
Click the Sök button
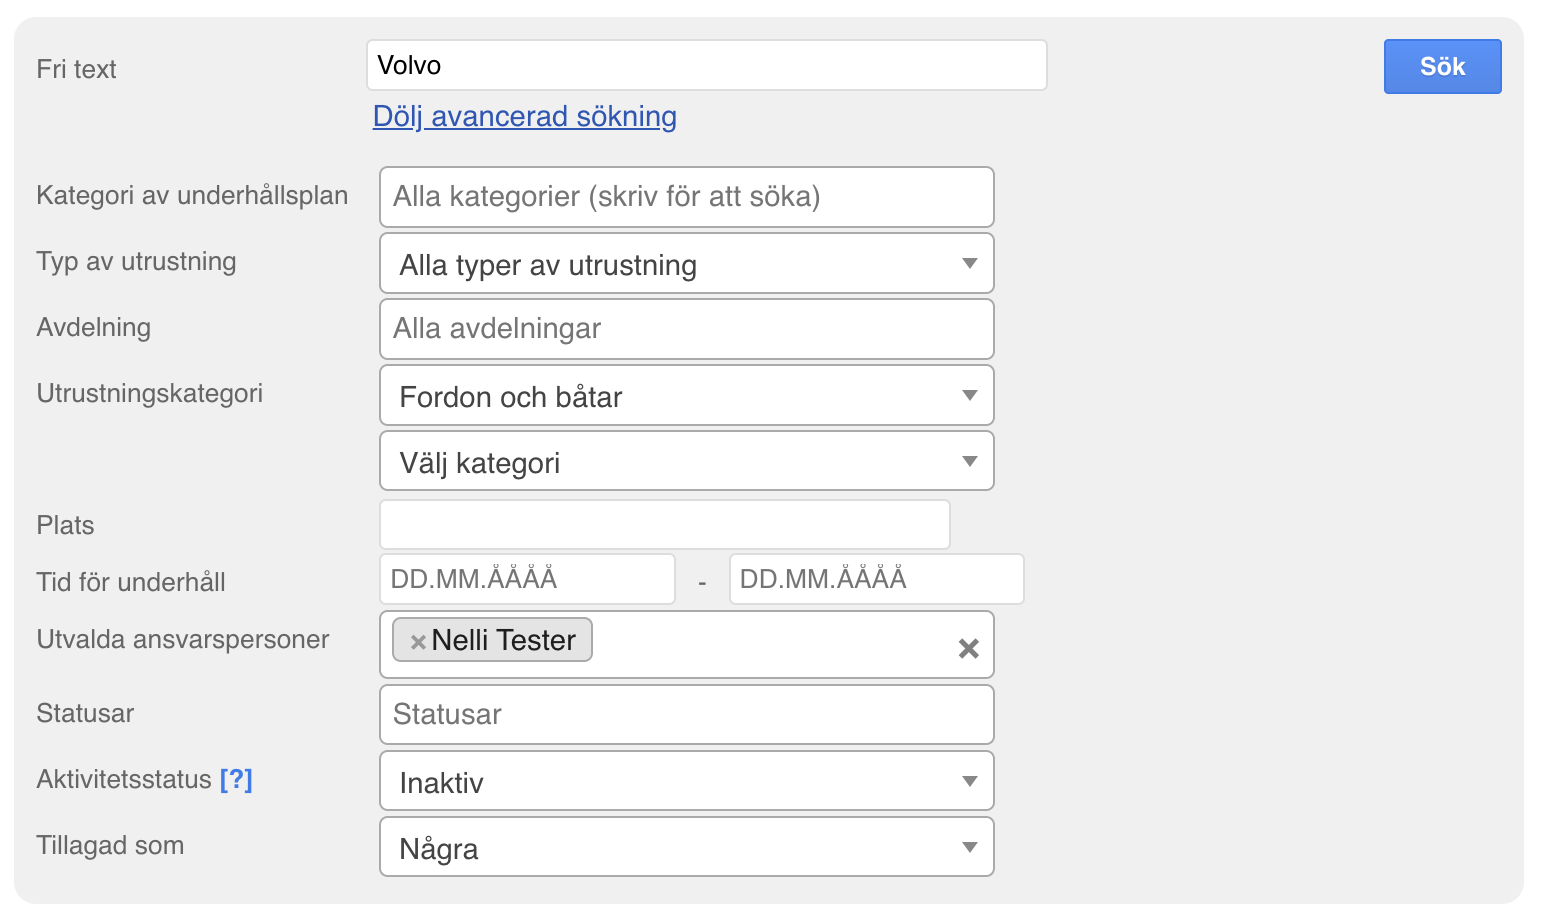tap(1441, 67)
